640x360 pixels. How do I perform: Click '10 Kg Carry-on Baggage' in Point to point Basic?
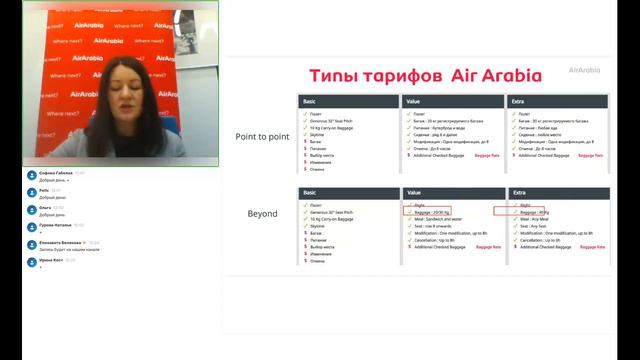click(331, 128)
